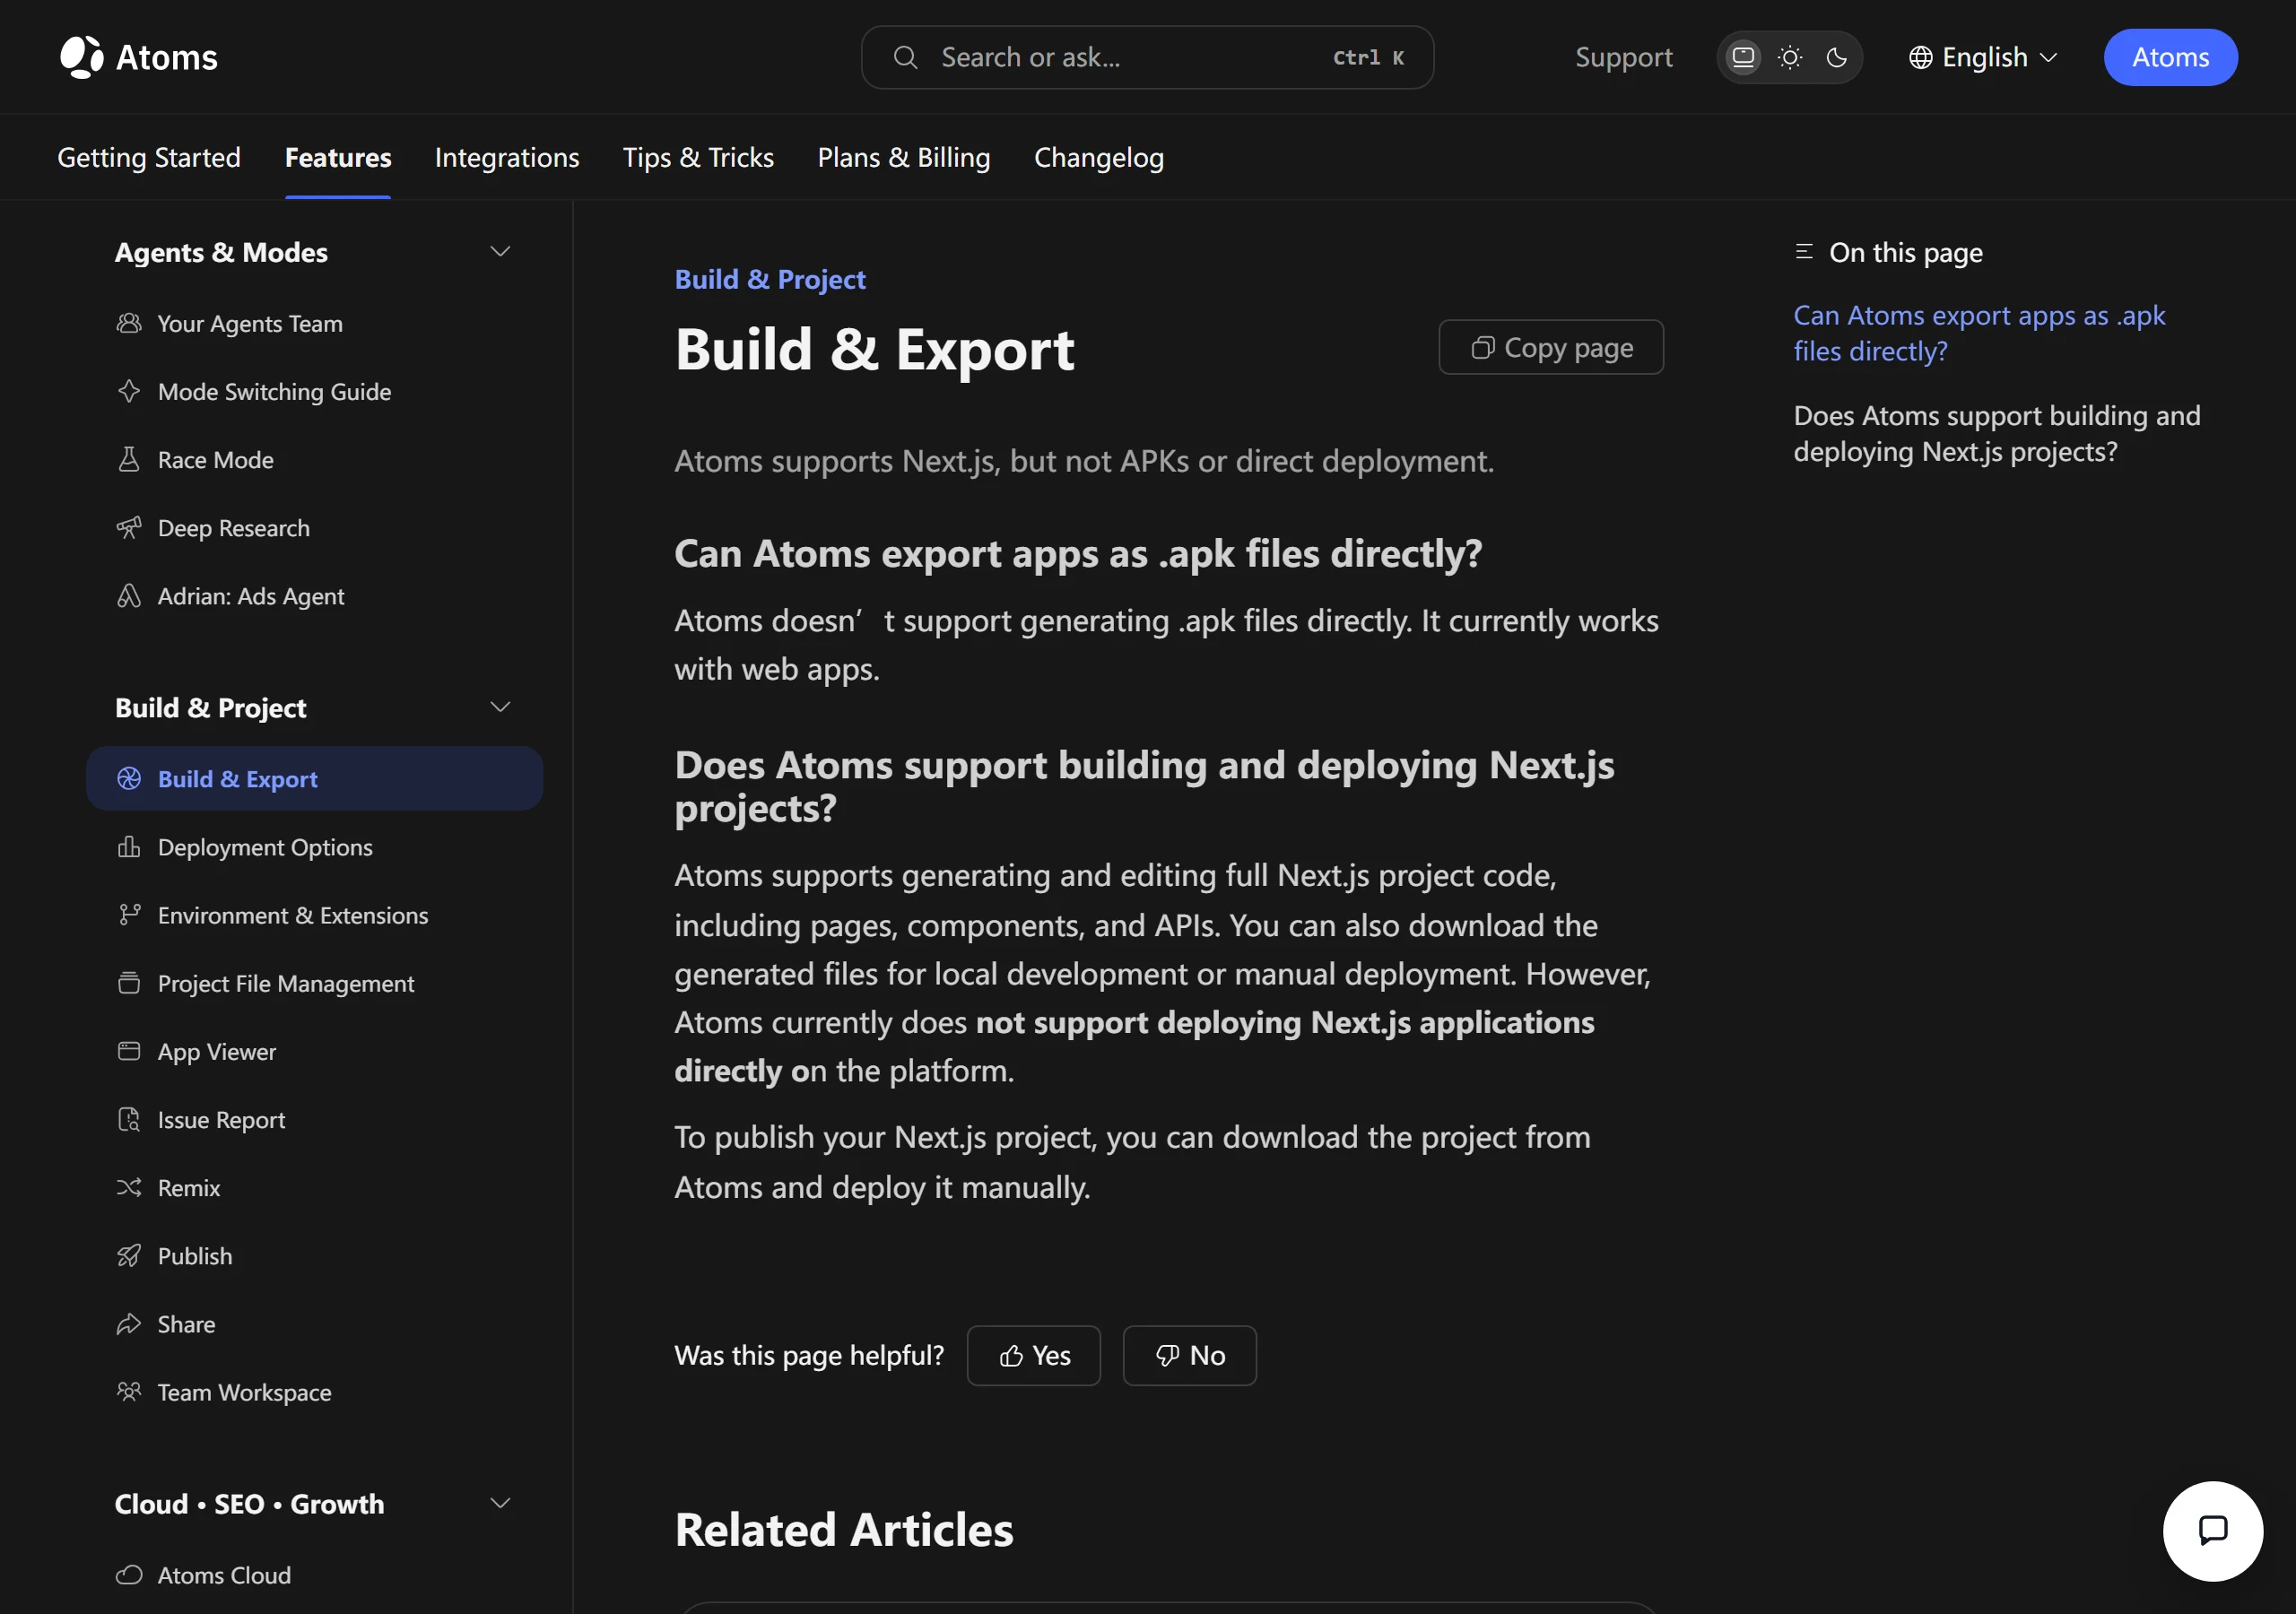Click the Atoms logo icon

coord(82,57)
